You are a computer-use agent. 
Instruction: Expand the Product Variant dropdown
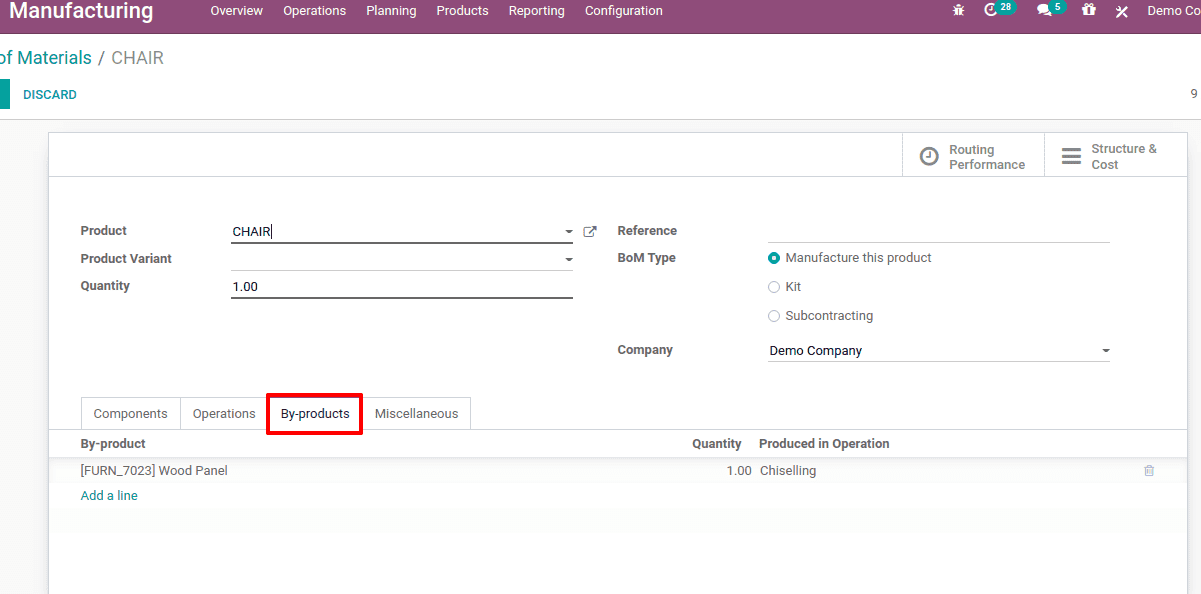[568, 259]
